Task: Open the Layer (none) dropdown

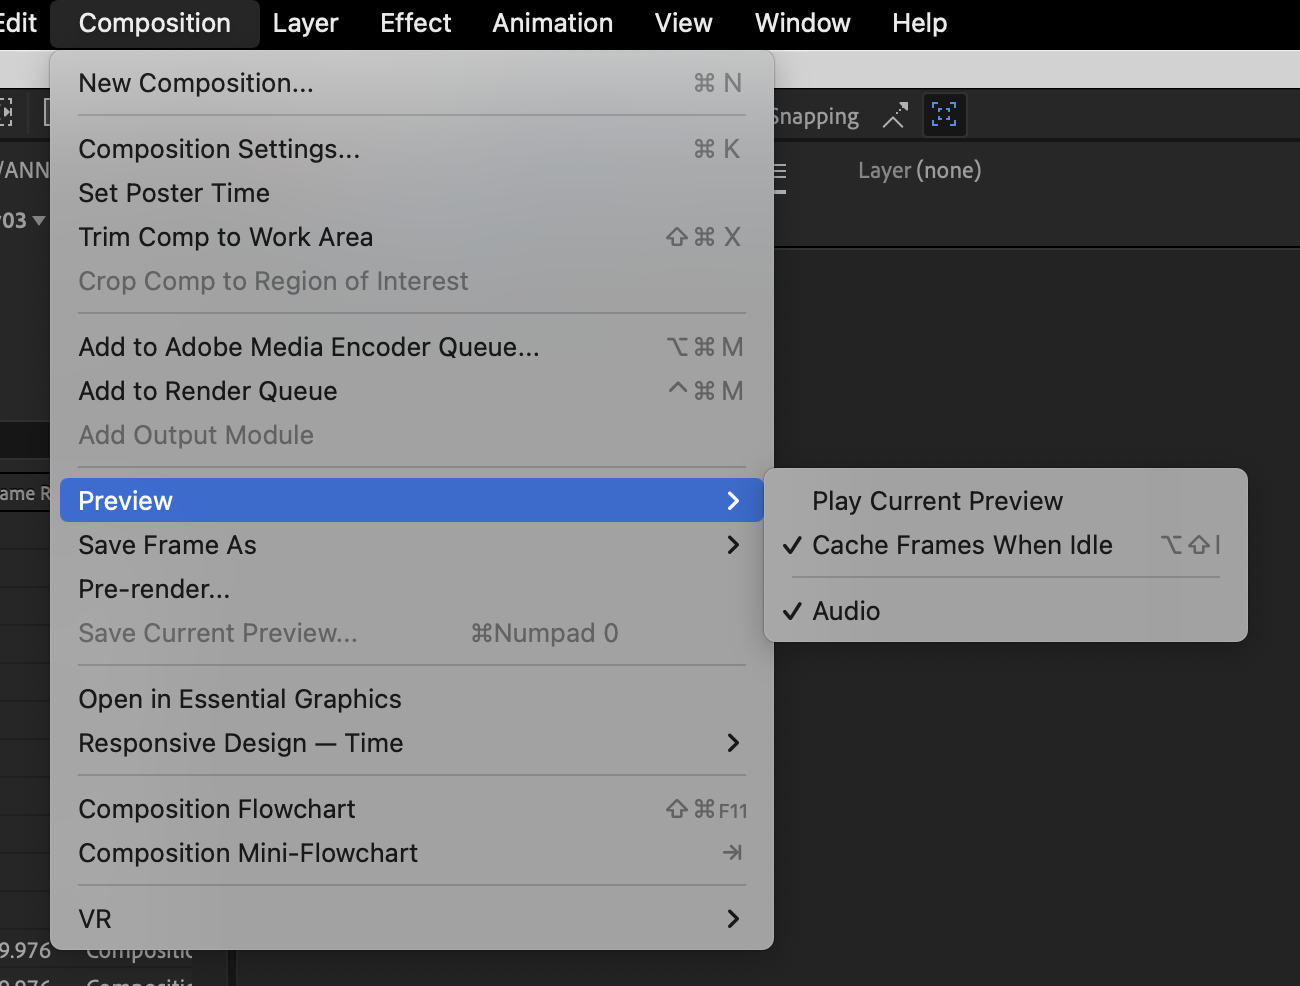Action: pyautogui.click(x=918, y=170)
